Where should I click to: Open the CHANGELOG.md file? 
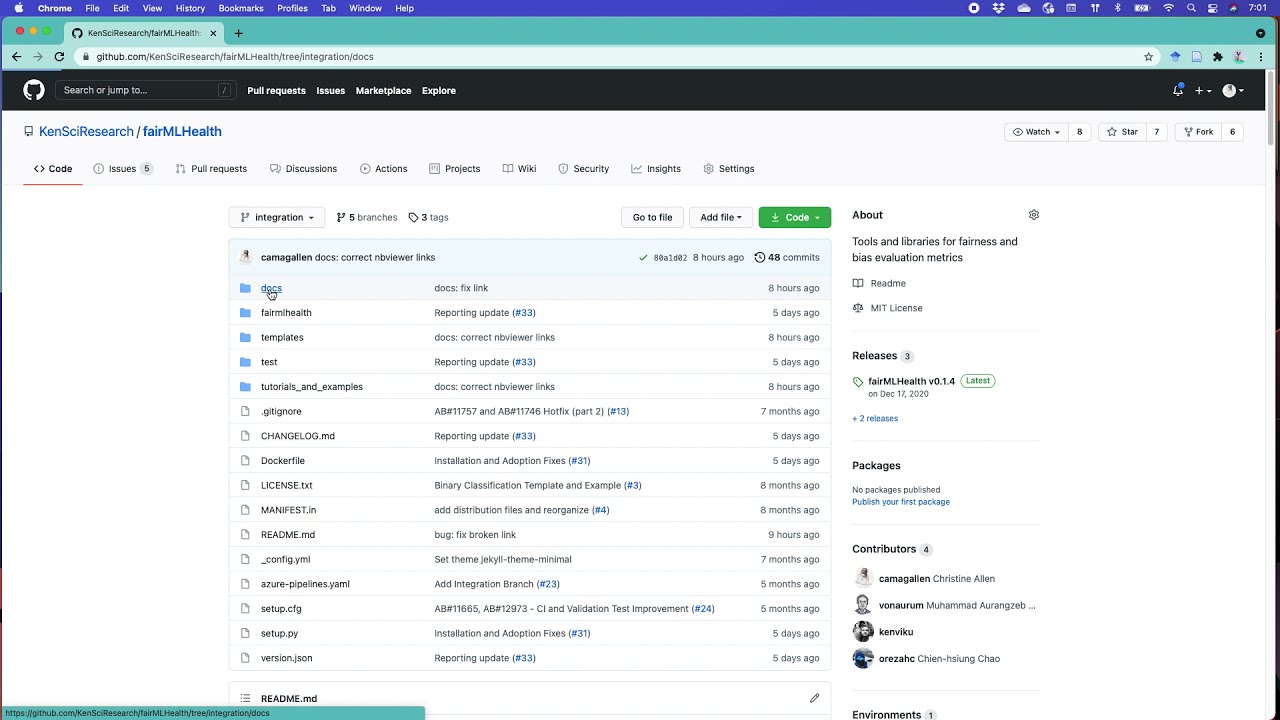click(x=298, y=436)
